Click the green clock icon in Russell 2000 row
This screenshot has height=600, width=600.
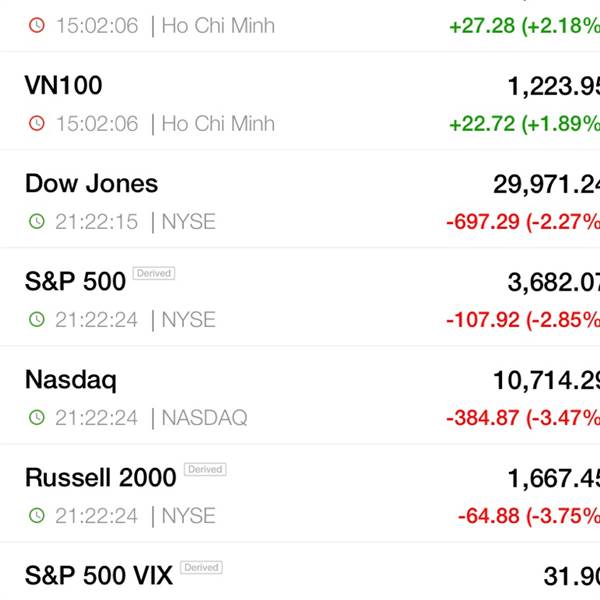pos(37,515)
